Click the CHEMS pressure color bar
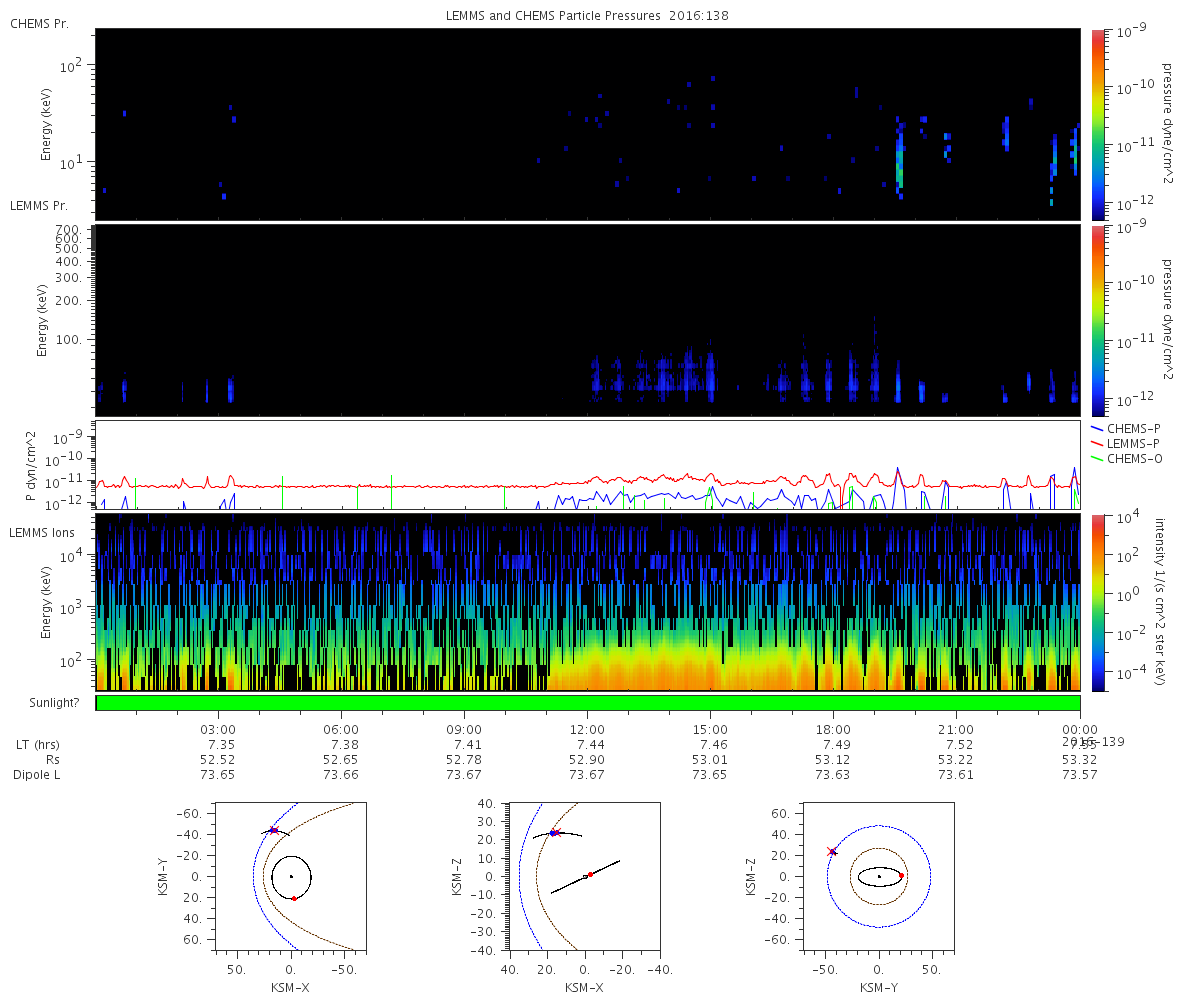Screen dimensions: 1200x1000 [x=1098, y=124]
